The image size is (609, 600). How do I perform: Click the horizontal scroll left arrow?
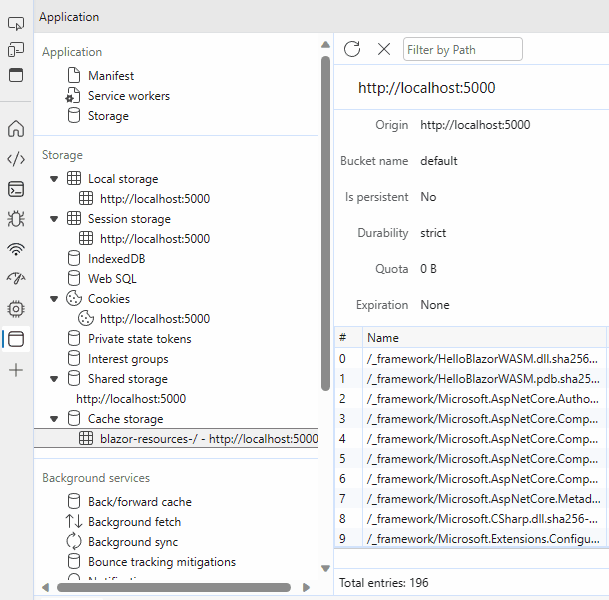click(x=45, y=587)
